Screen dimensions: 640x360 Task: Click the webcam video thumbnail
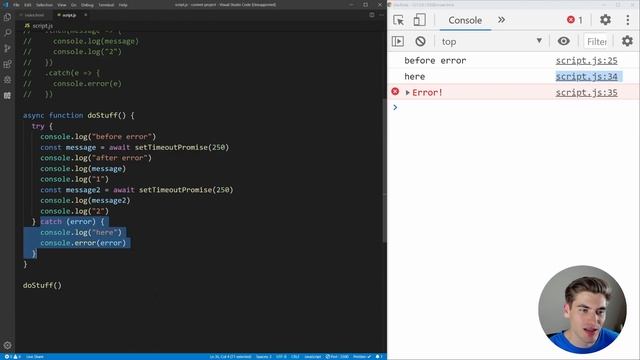pos(582,309)
